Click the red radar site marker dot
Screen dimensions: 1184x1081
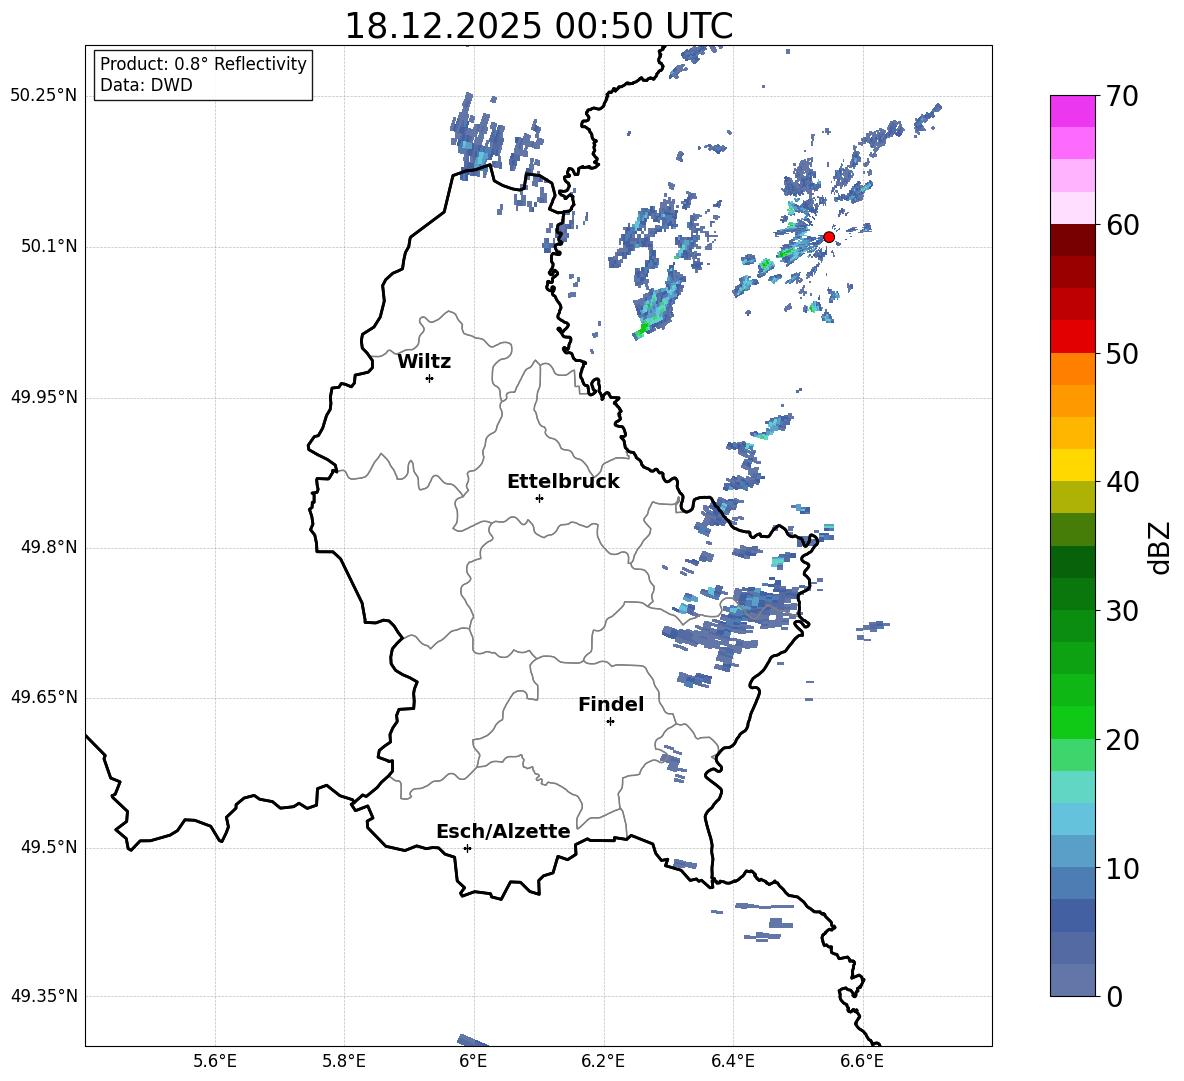click(x=828, y=237)
